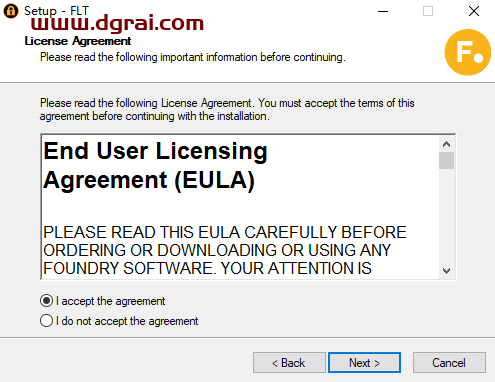Click the yellow Foundry F logo
The width and height of the screenshot is (495, 382).
(x=468, y=52)
